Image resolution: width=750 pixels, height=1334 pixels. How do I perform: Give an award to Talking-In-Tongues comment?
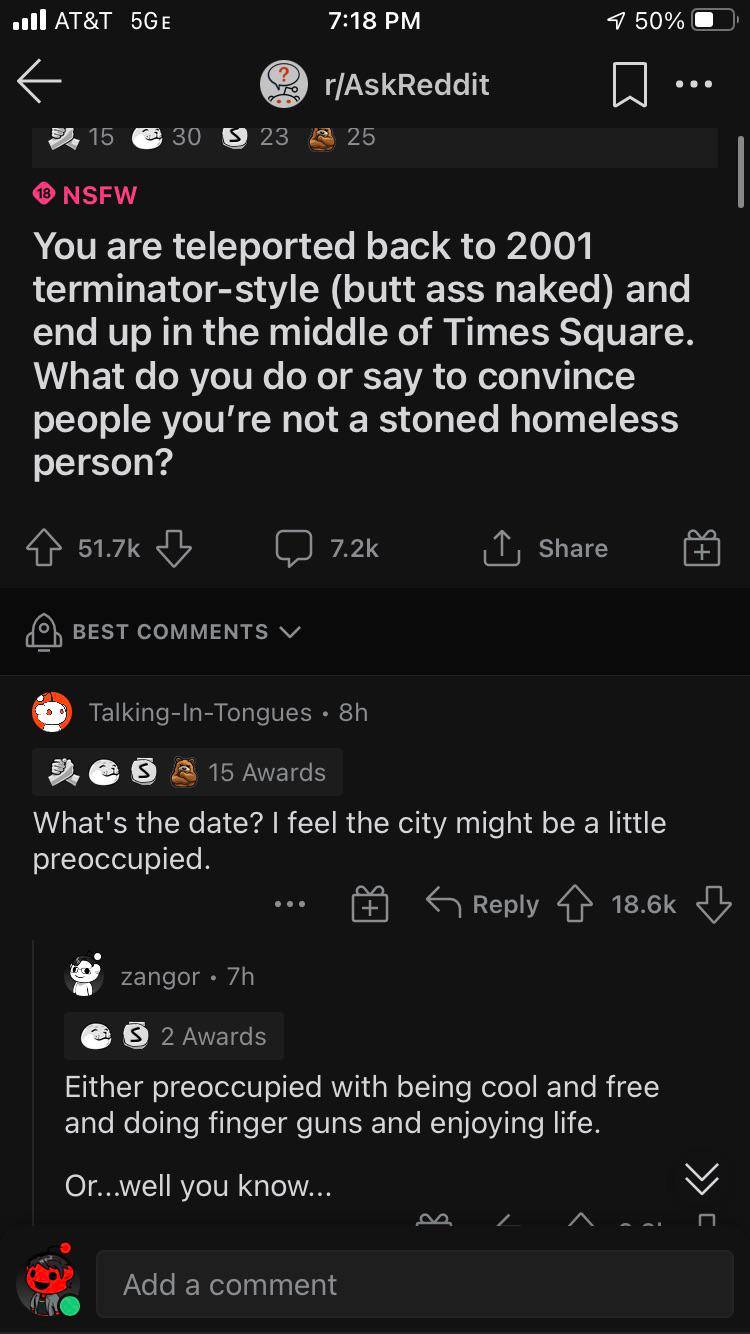369,904
